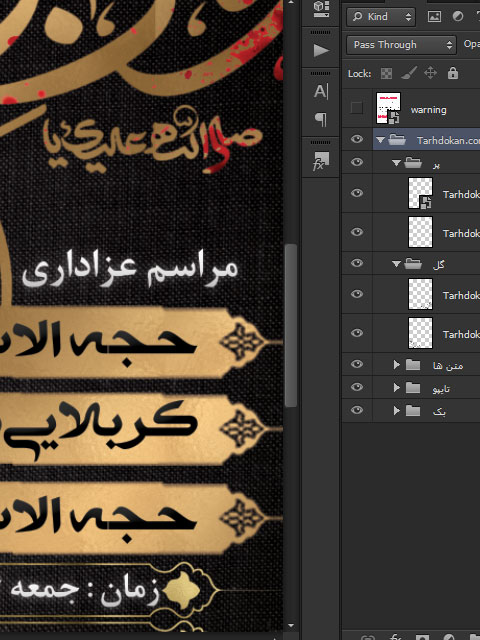
Task: Click the warning layer thumbnail
Action: click(x=388, y=108)
